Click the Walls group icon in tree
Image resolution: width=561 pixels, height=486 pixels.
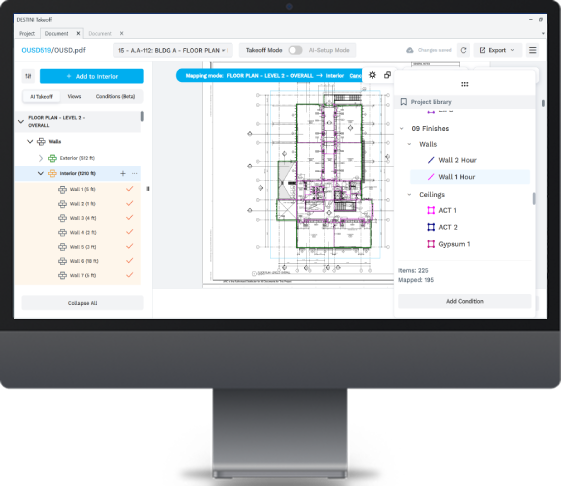42,142
